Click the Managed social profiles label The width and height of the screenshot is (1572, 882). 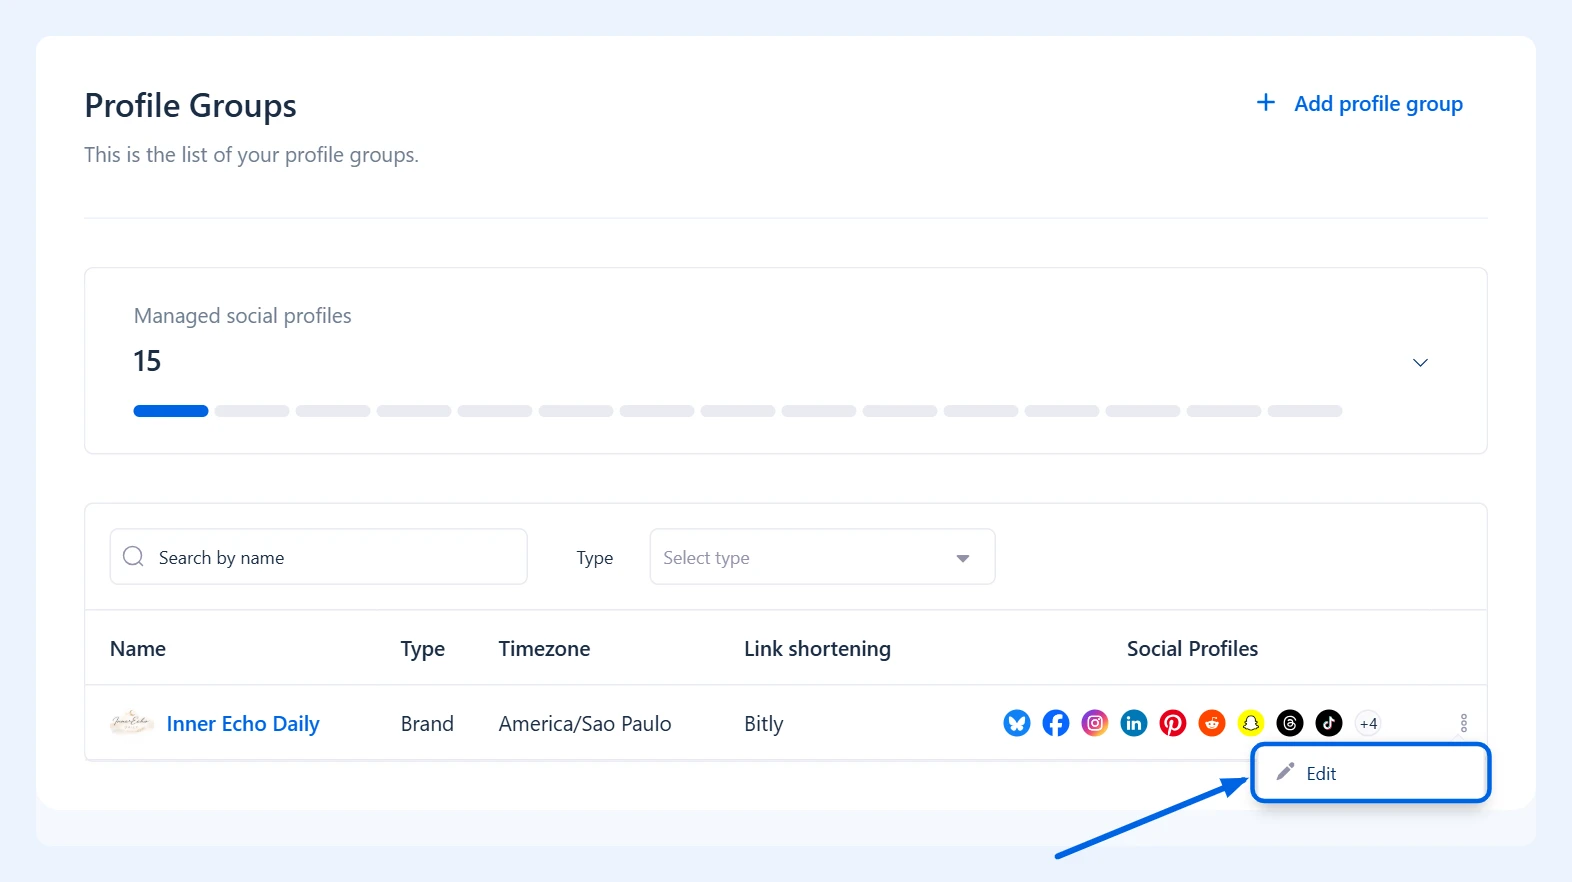pos(243,316)
